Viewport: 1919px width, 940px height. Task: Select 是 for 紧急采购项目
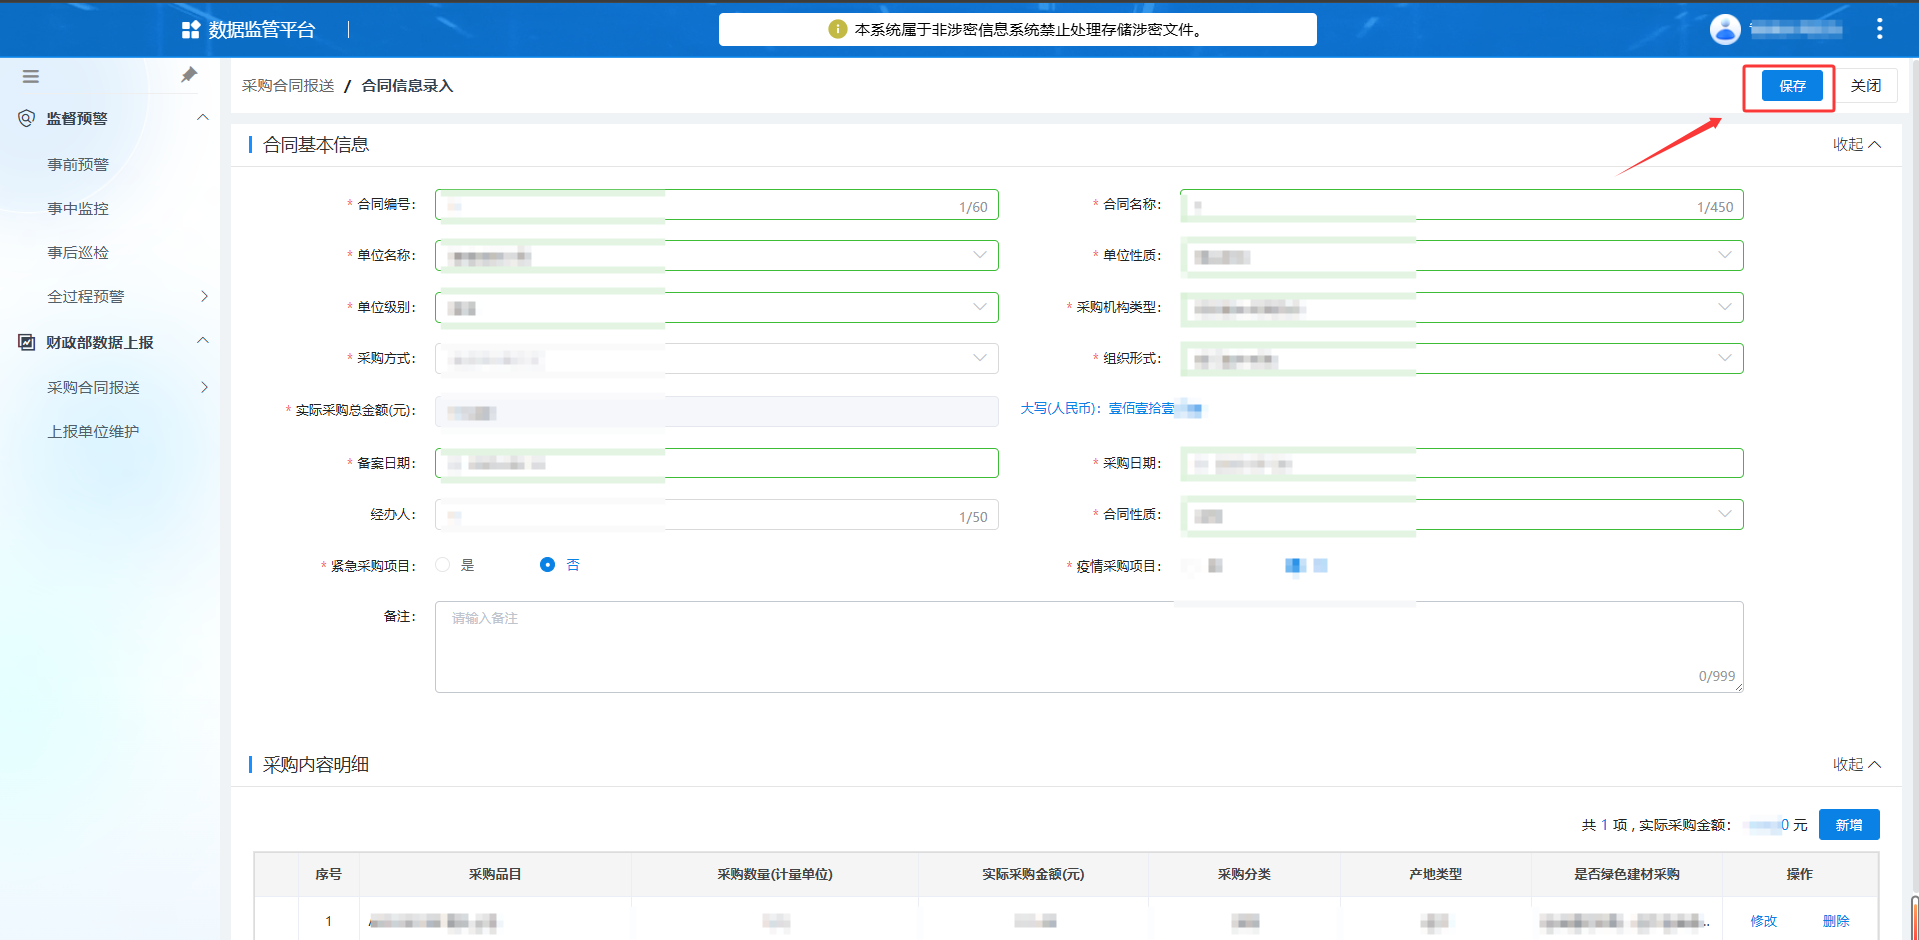(x=443, y=565)
